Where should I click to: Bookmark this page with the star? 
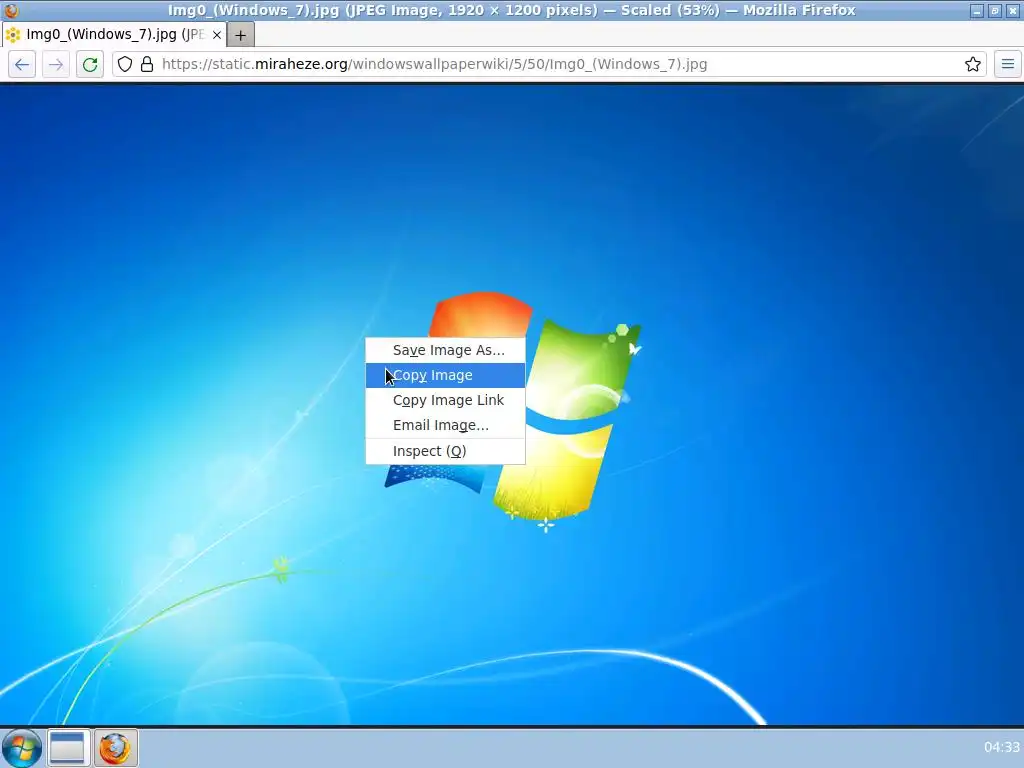click(972, 64)
